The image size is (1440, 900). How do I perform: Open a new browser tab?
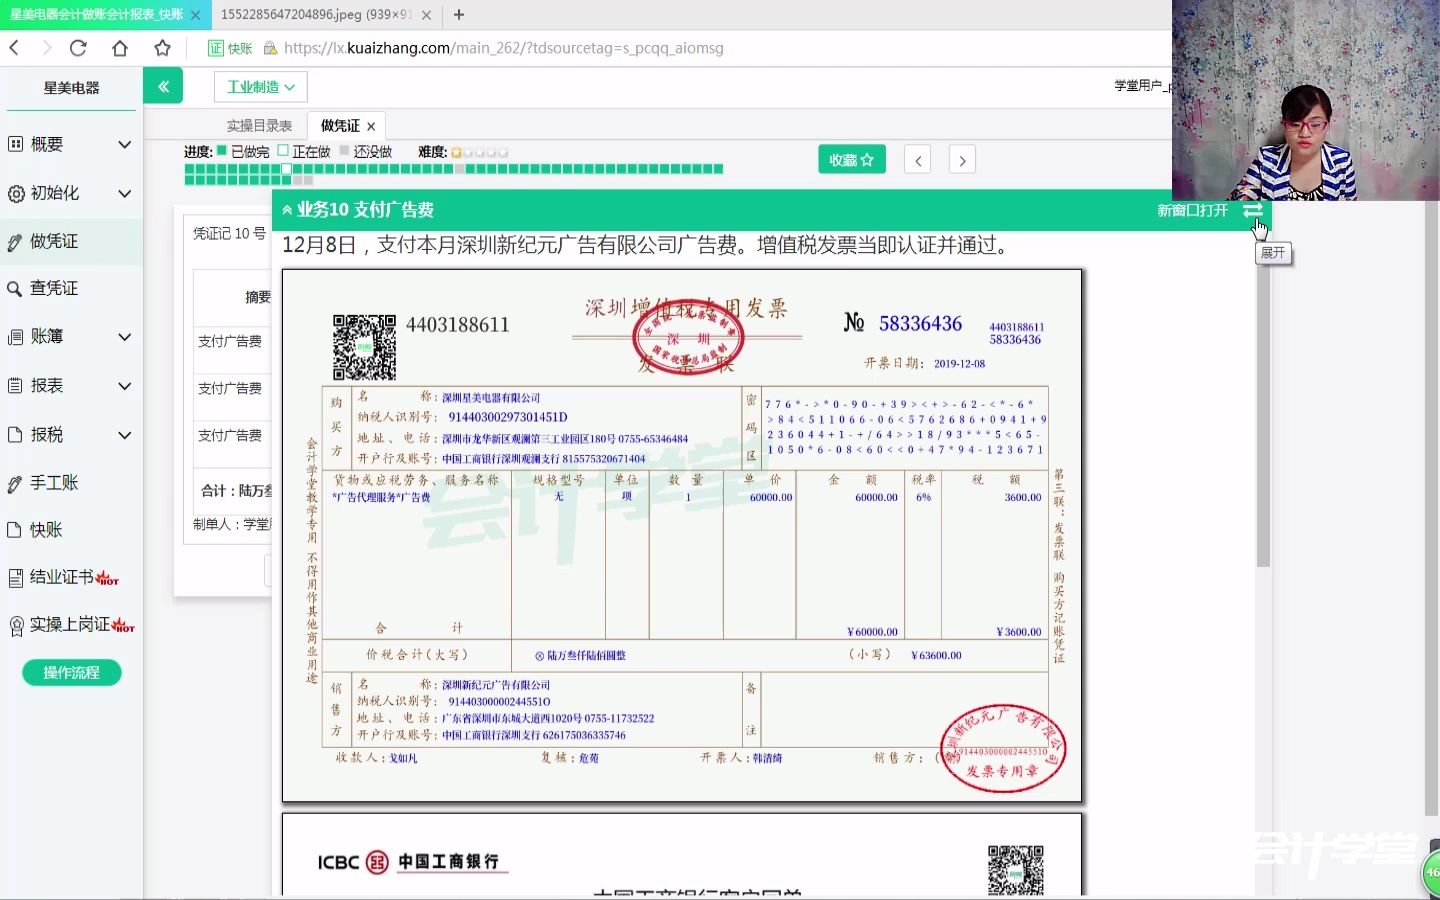point(459,14)
